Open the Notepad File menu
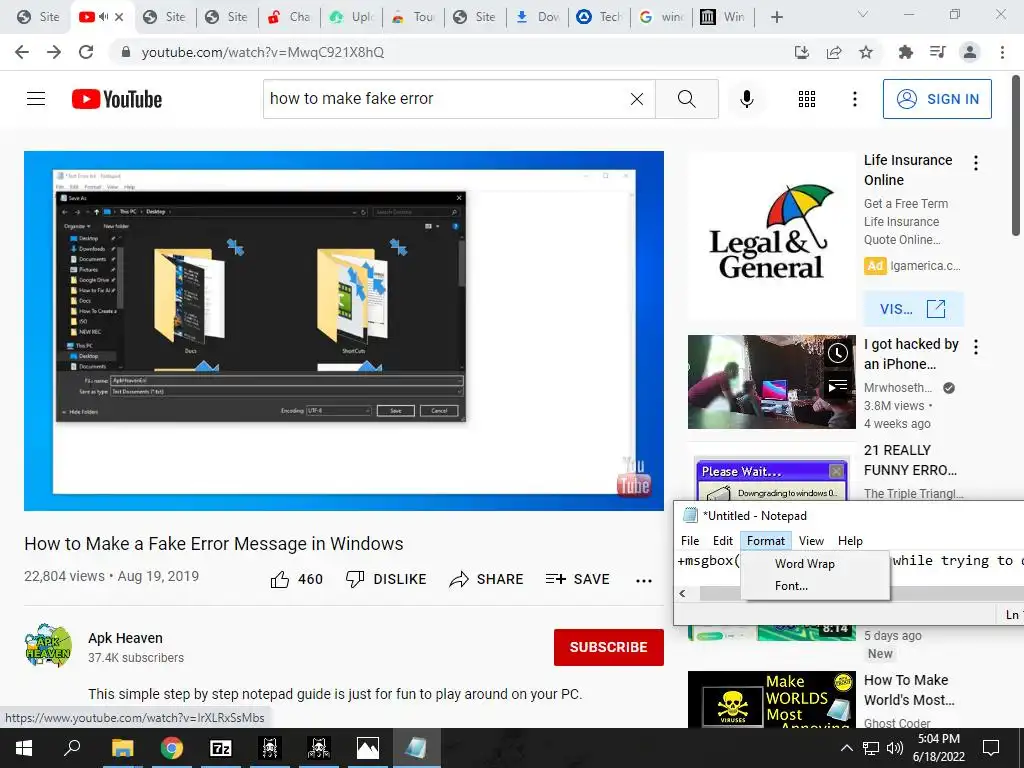1024x768 pixels. pyautogui.click(x=690, y=541)
